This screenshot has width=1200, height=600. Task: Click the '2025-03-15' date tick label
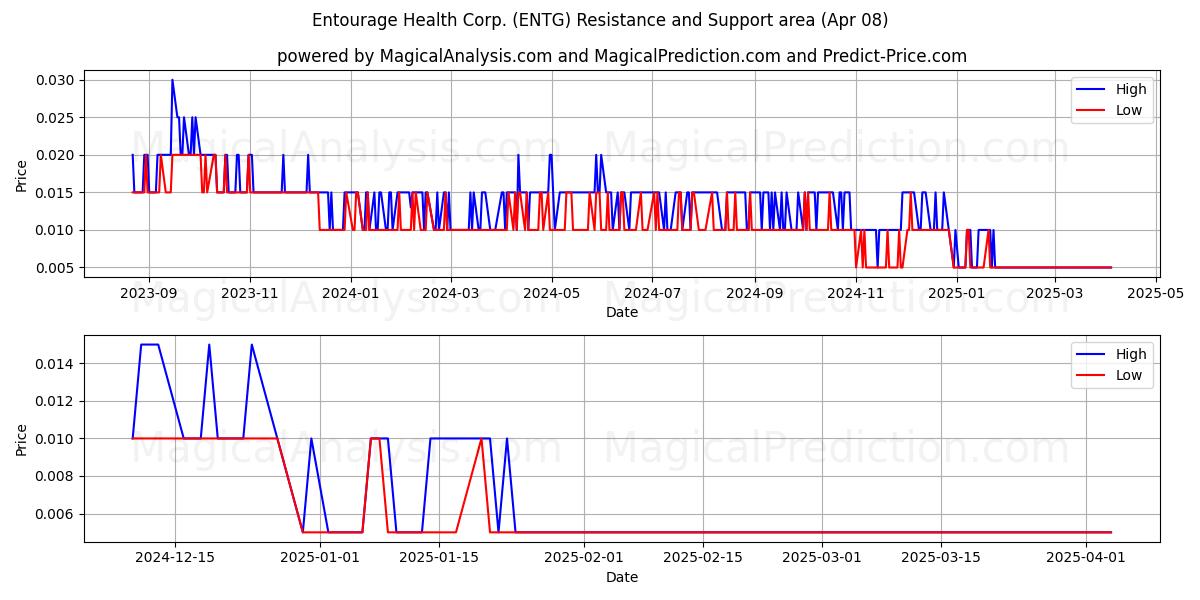[941, 558]
